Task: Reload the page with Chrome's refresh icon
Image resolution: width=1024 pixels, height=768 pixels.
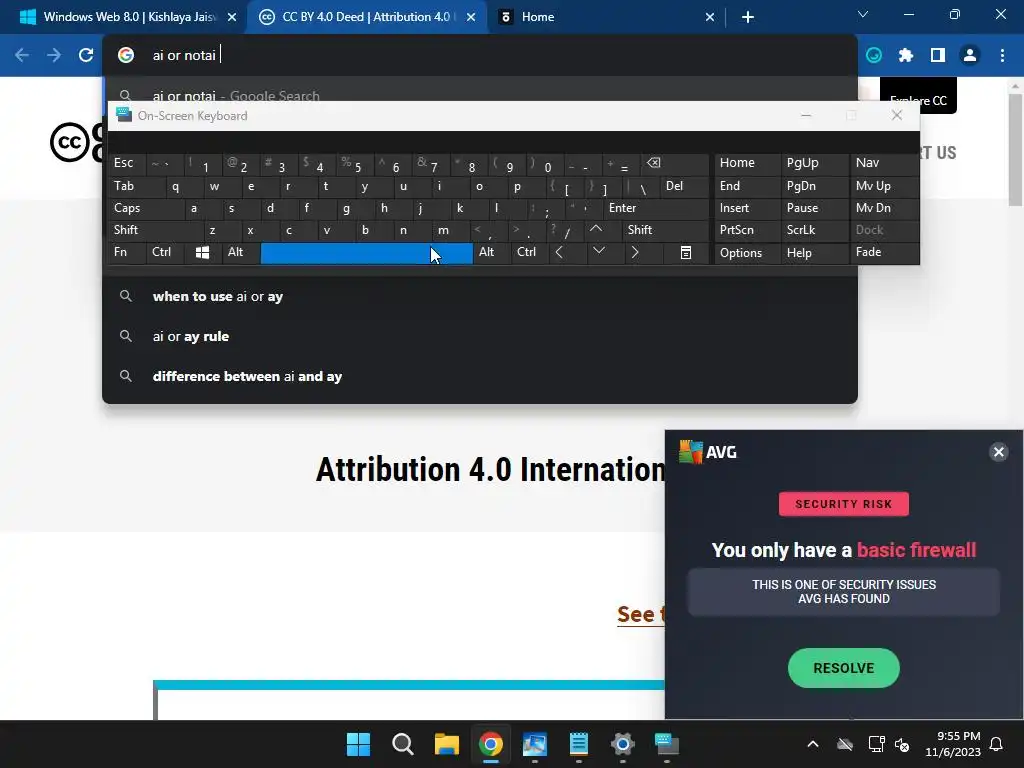Action: click(86, 56)
